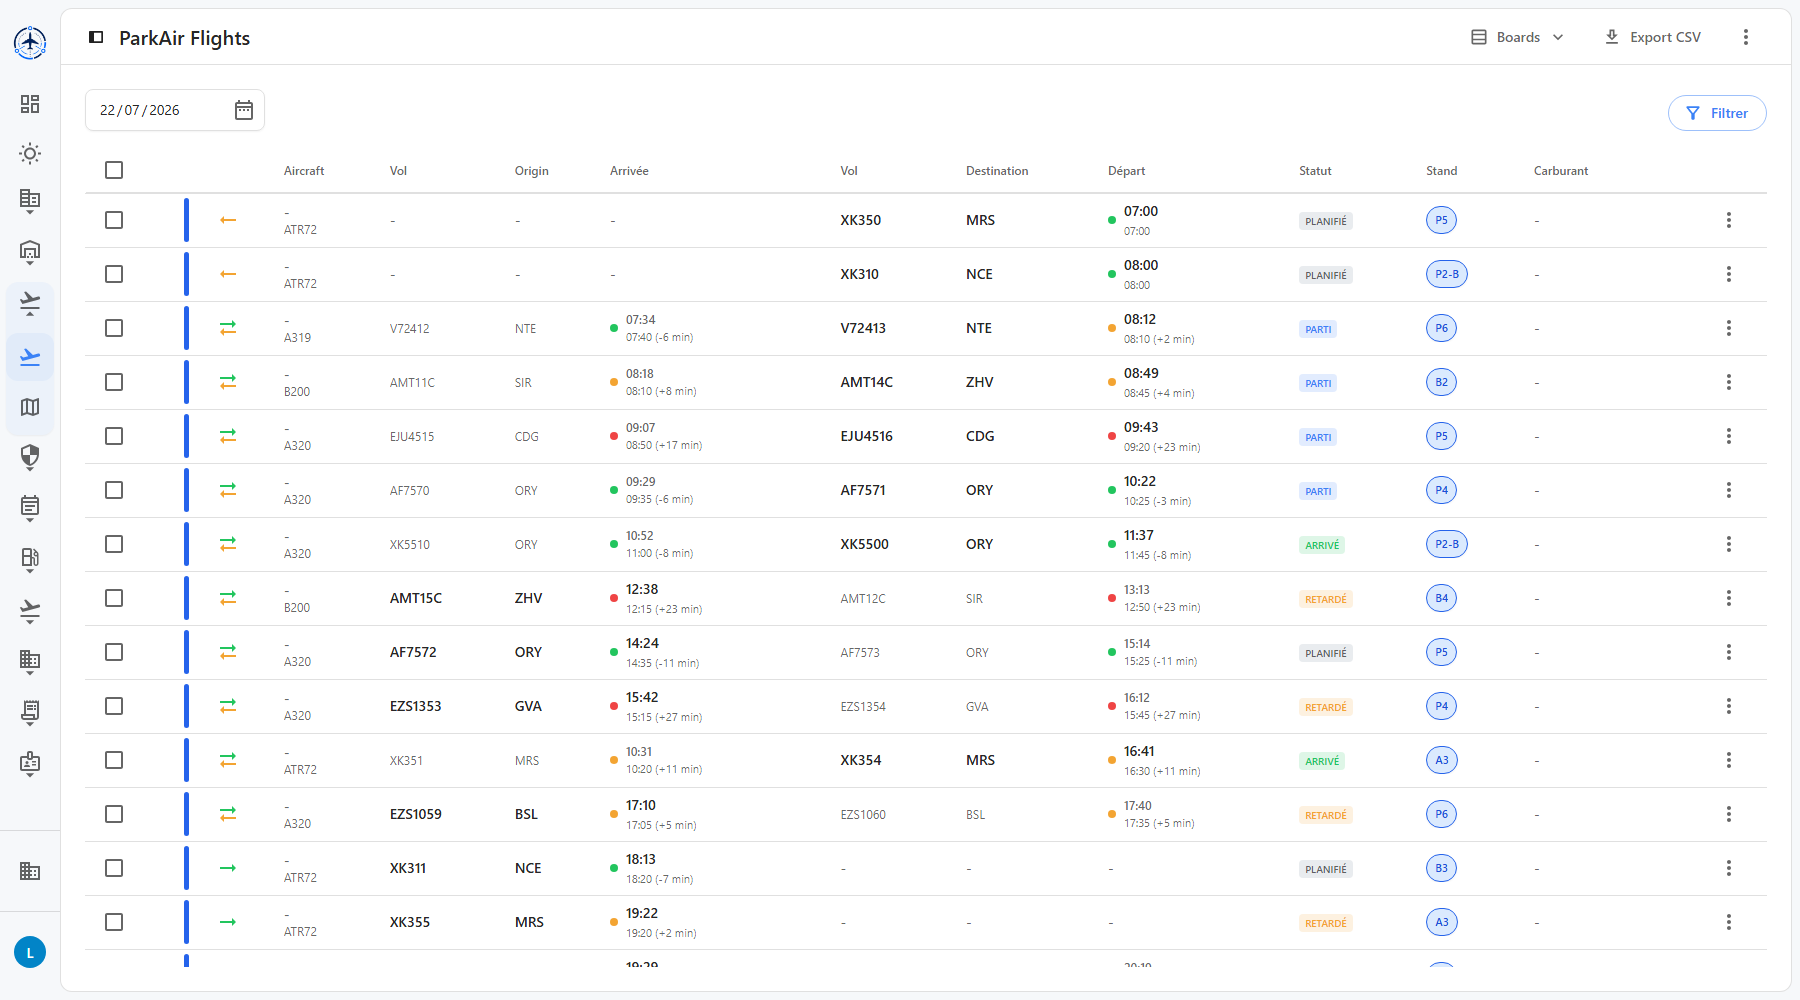
Task: Click the Départ column header
Action: pos(1126,171)
